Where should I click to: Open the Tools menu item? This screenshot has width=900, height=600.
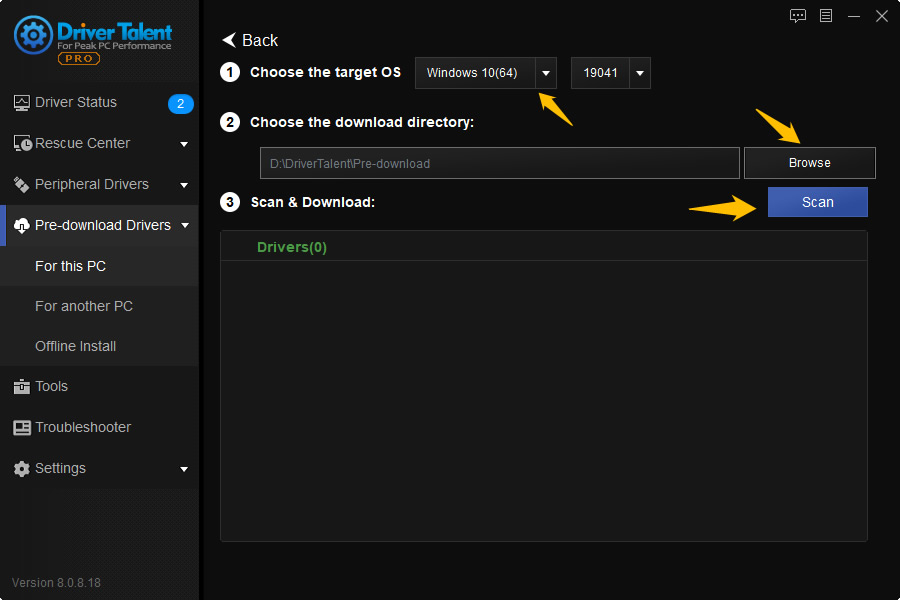pos(99,386)
